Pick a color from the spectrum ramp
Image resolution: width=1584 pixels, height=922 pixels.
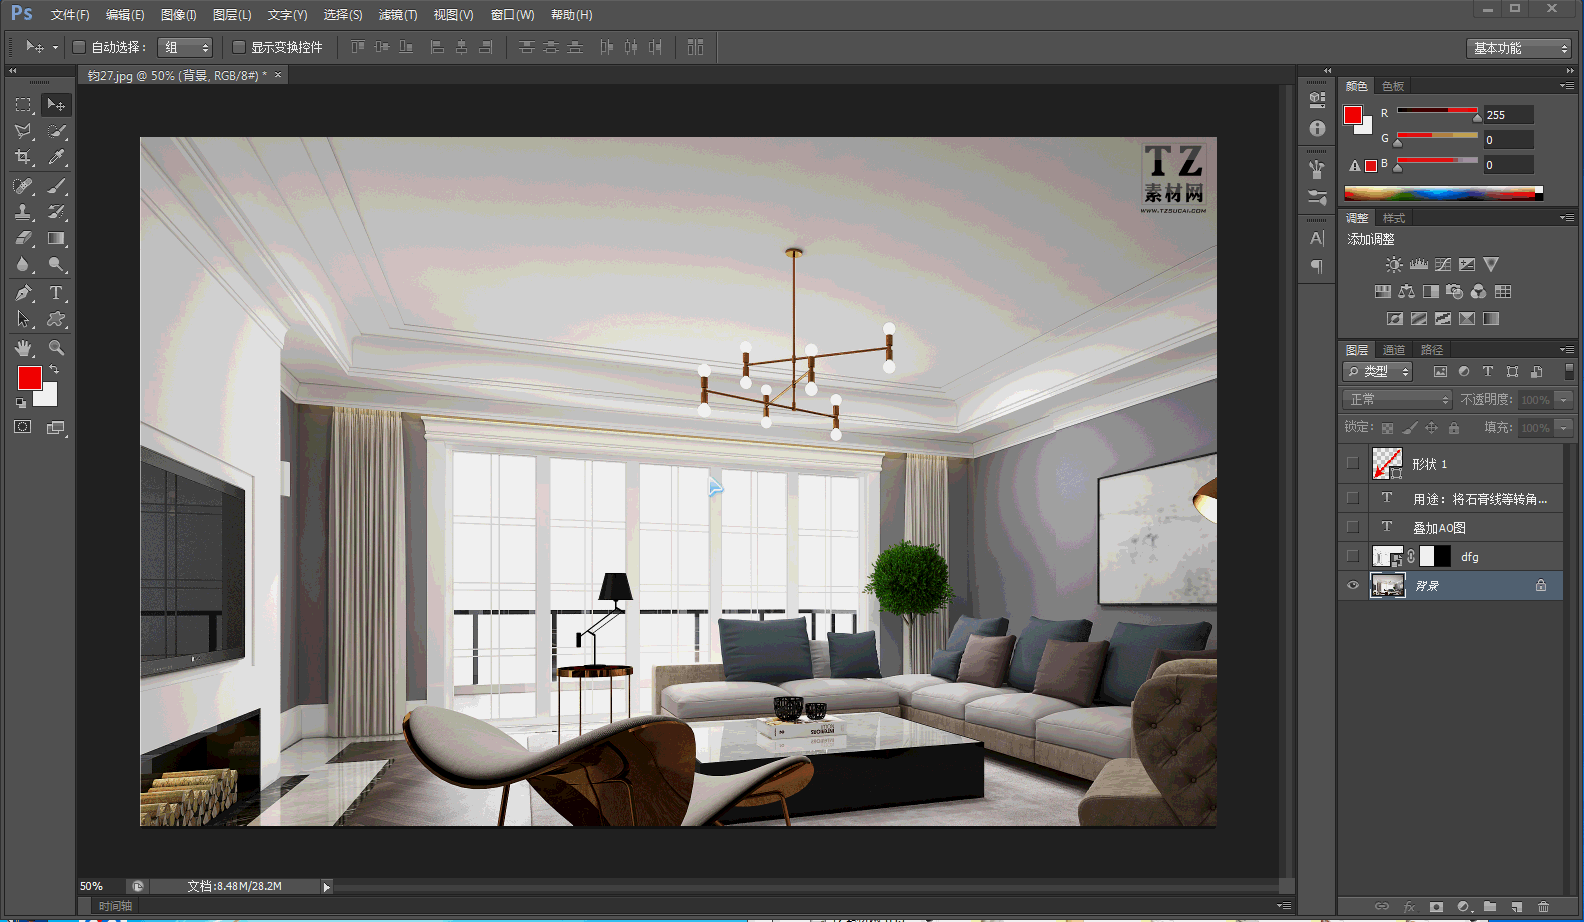coord(1443,193)
